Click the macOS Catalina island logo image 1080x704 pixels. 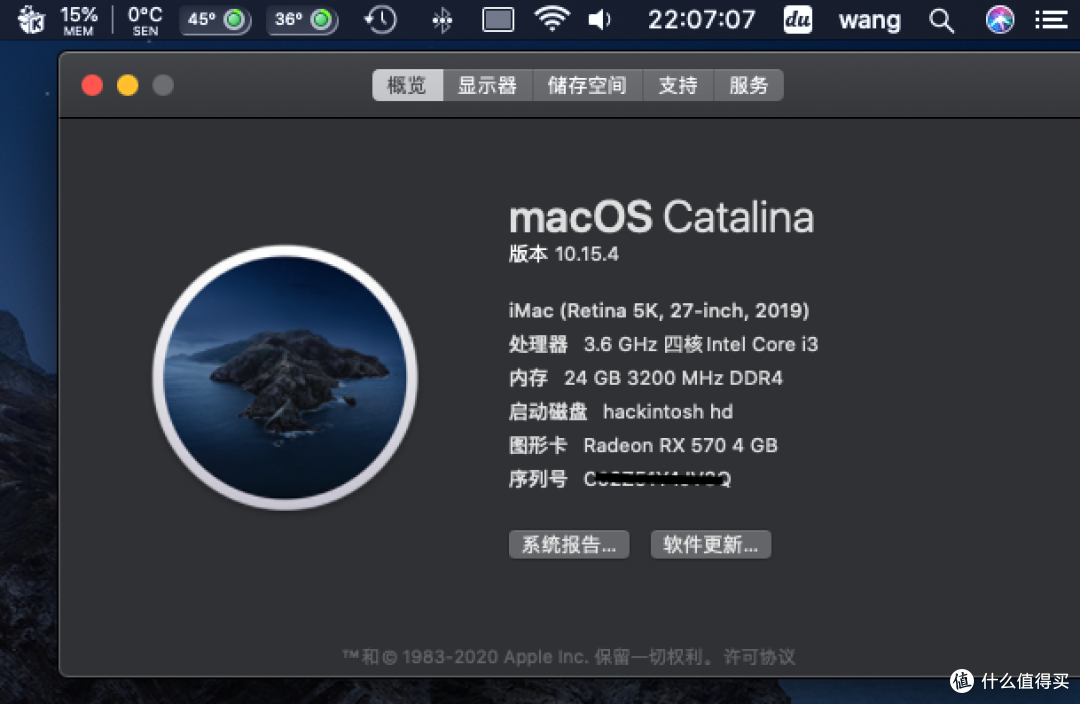tap(285, 377)
